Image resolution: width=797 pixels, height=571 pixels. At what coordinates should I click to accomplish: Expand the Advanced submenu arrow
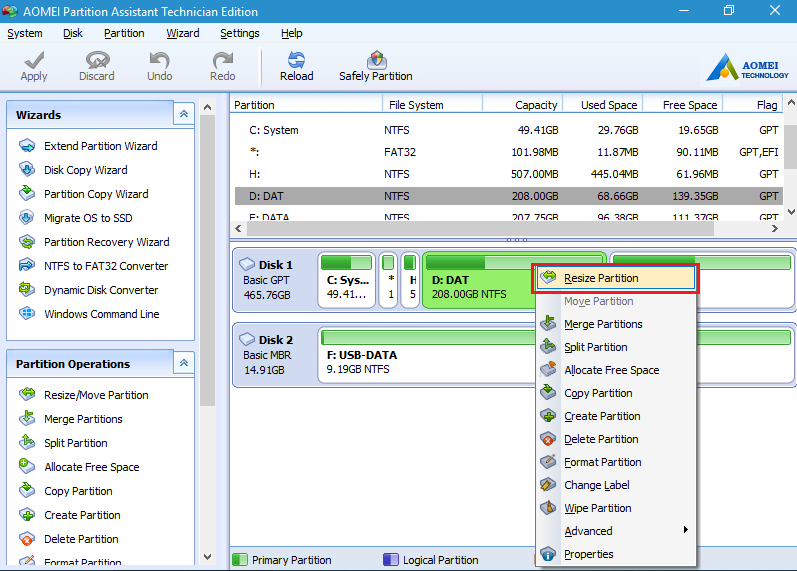[x=686, y=530]
